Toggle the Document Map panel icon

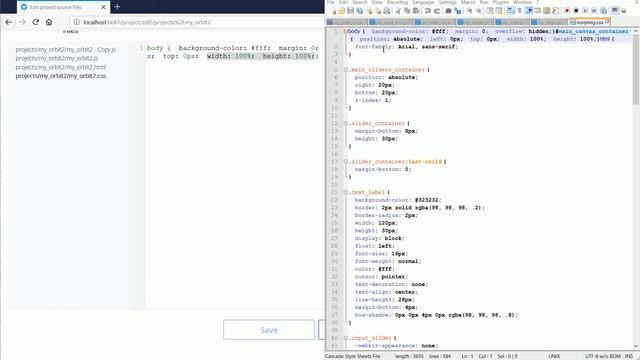point(547,11)
